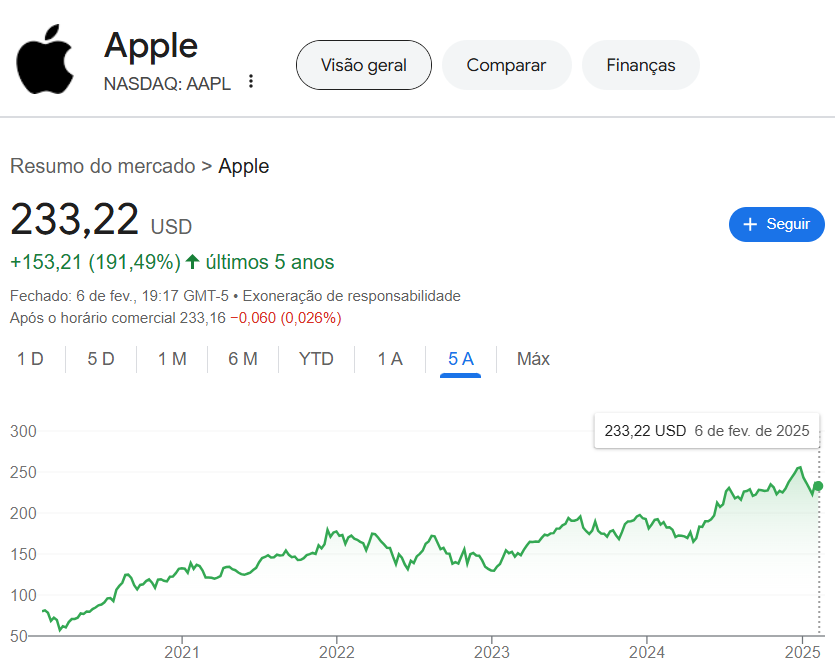
Task: Click the 2023 label on chart axis
Action: tap(492, 653)
